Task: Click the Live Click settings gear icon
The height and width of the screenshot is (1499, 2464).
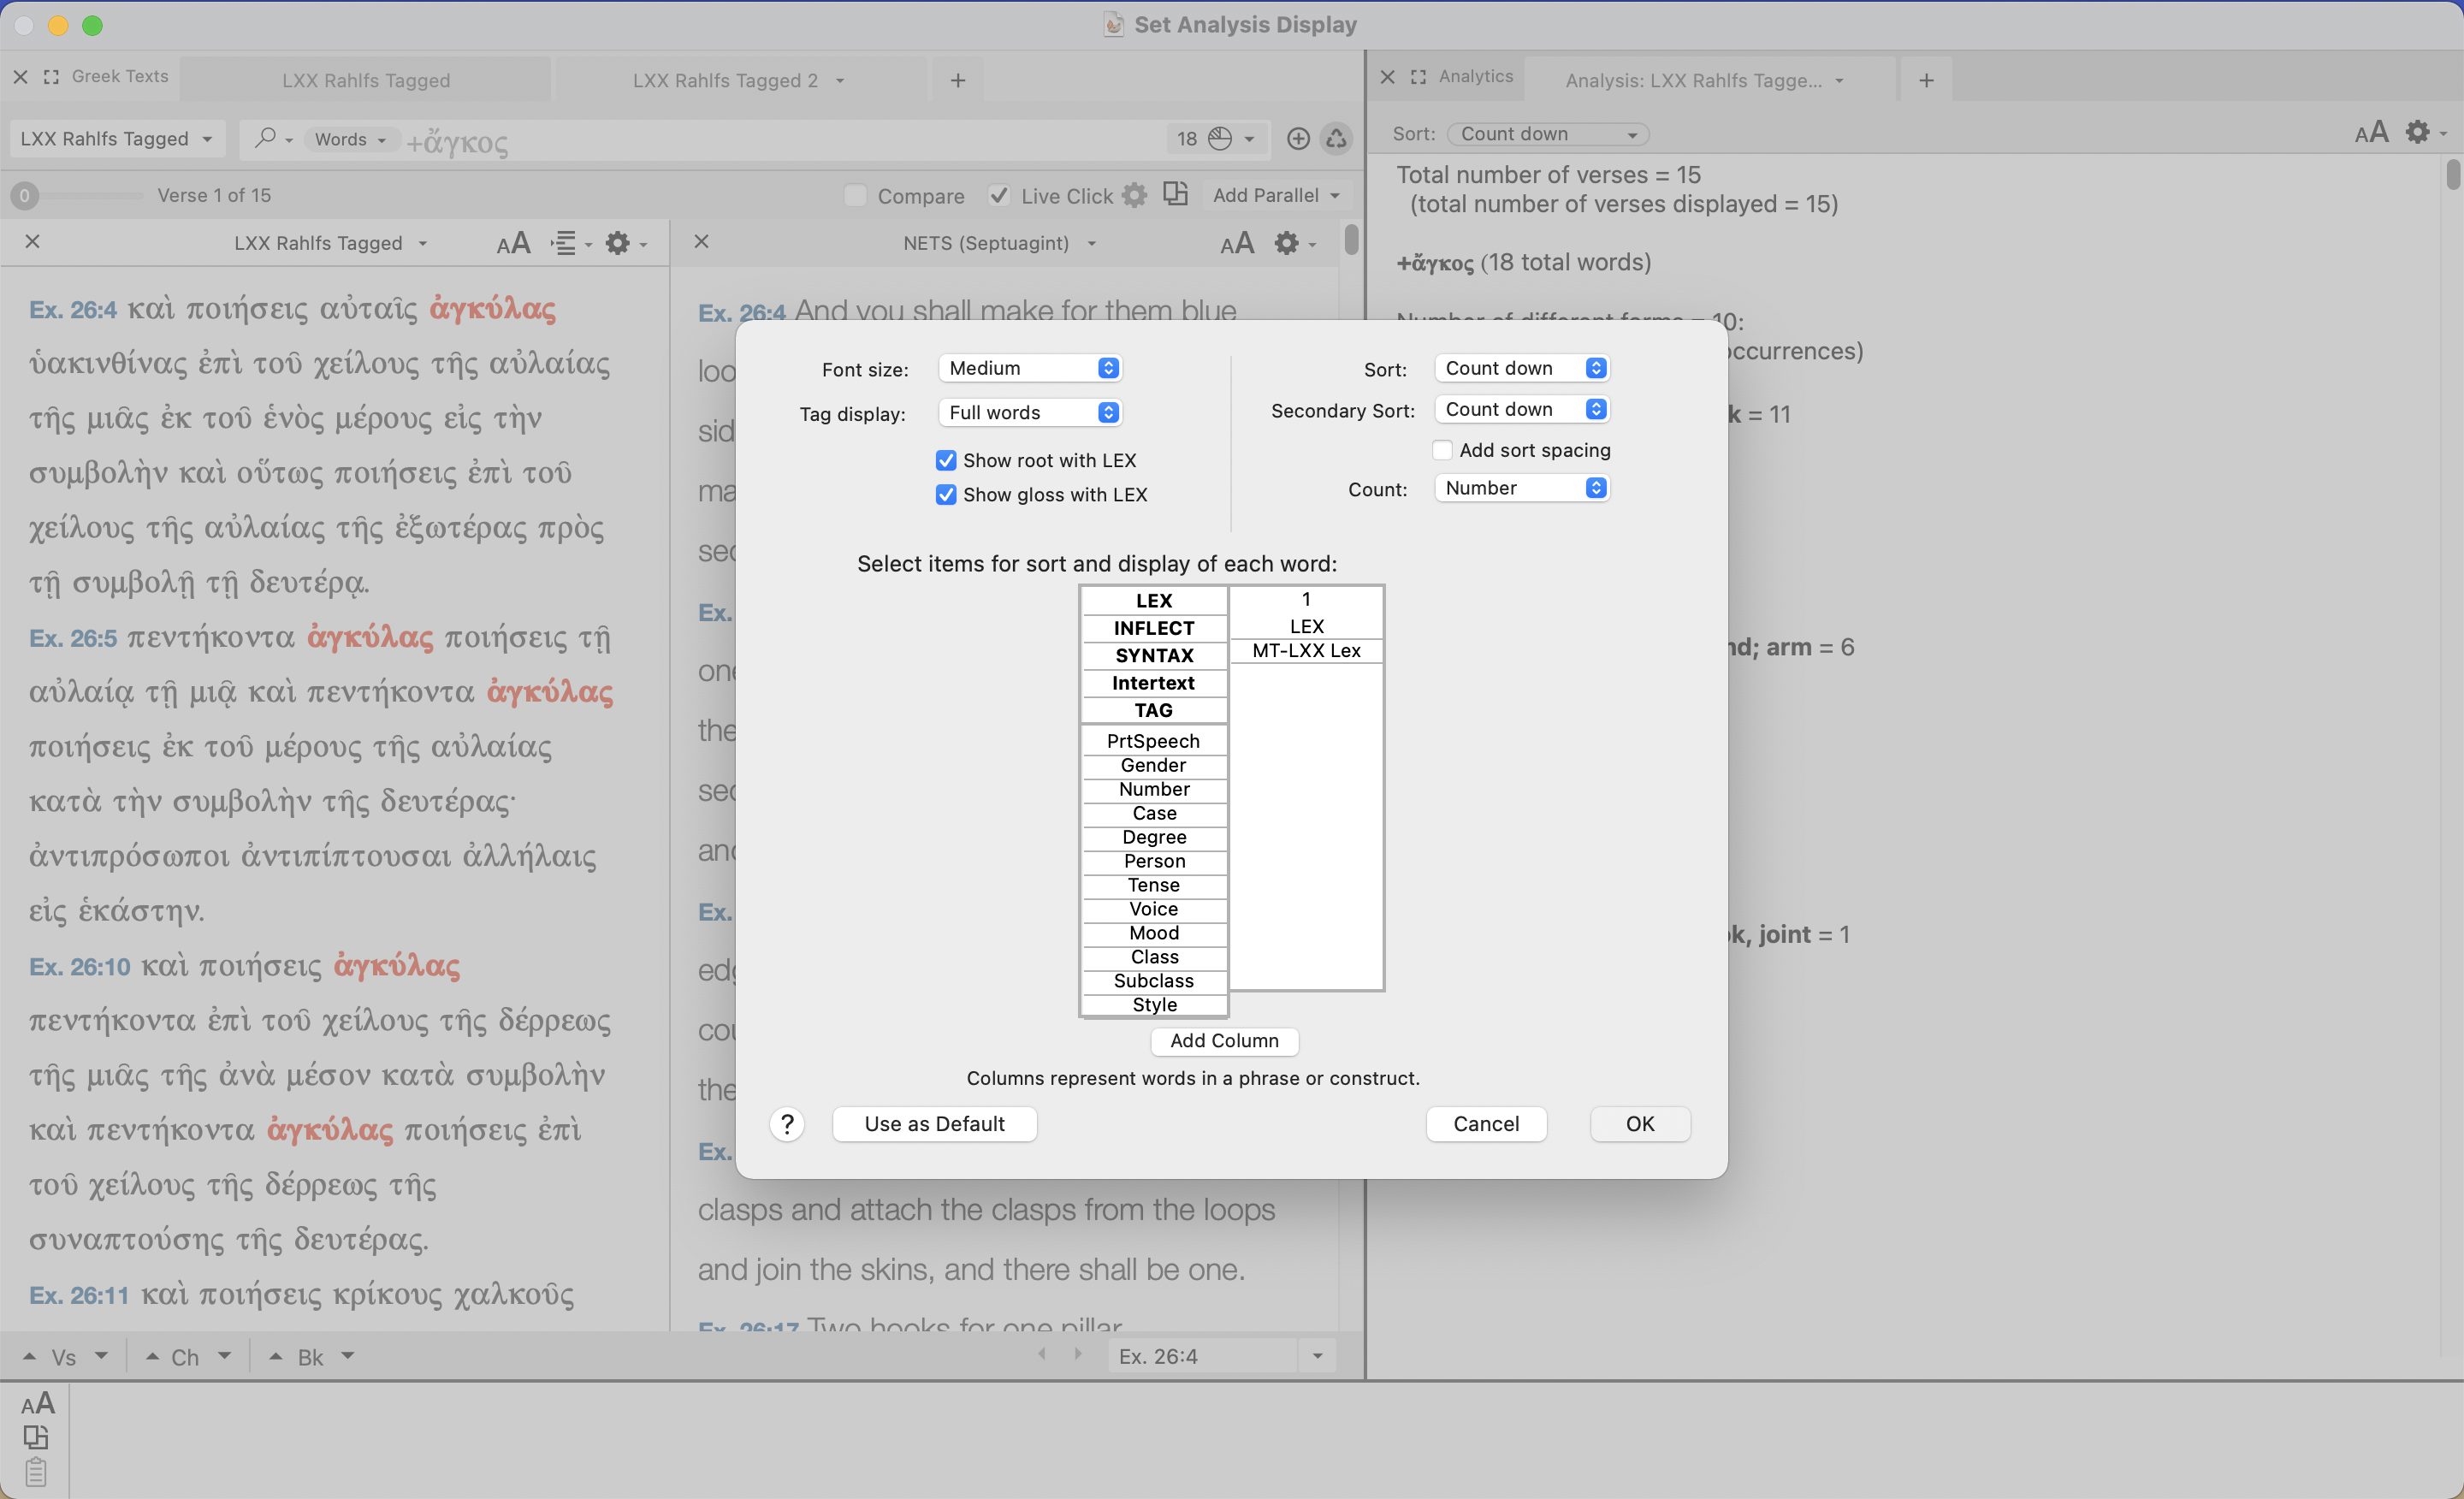Action: pyautogui.click(x=1134, y=195)
